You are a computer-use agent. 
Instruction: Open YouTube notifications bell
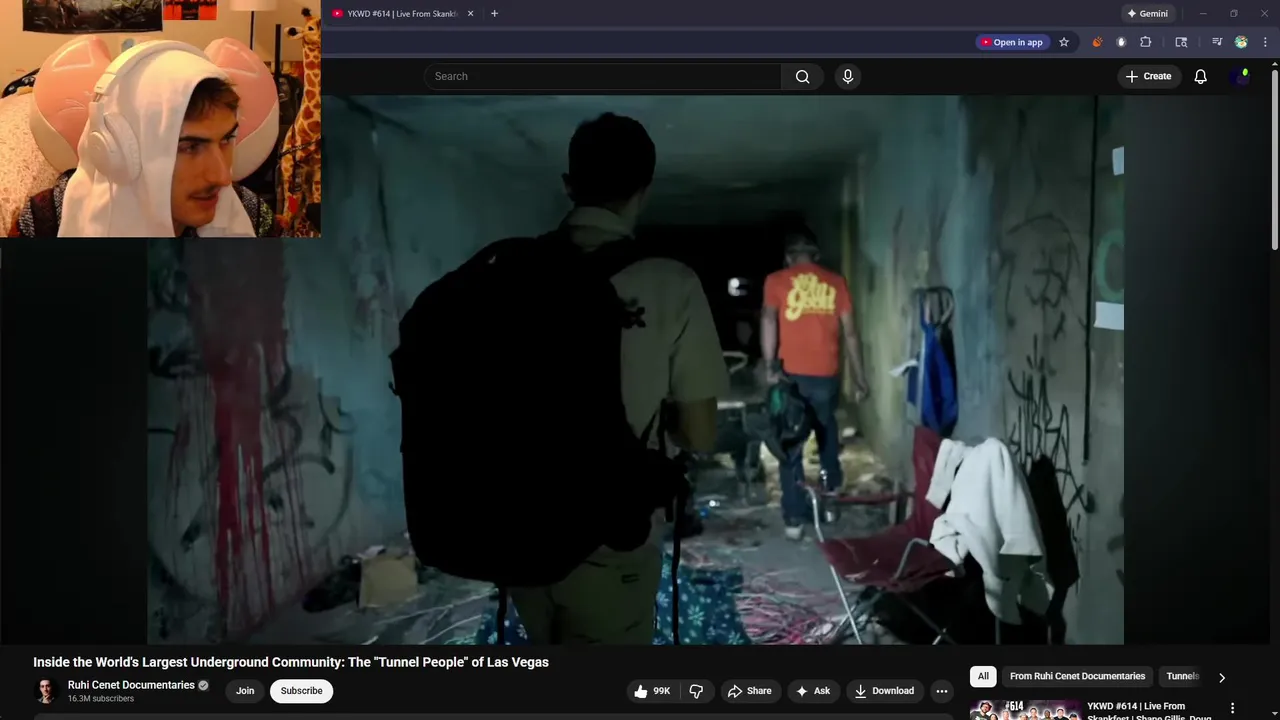coord(1201,77)
